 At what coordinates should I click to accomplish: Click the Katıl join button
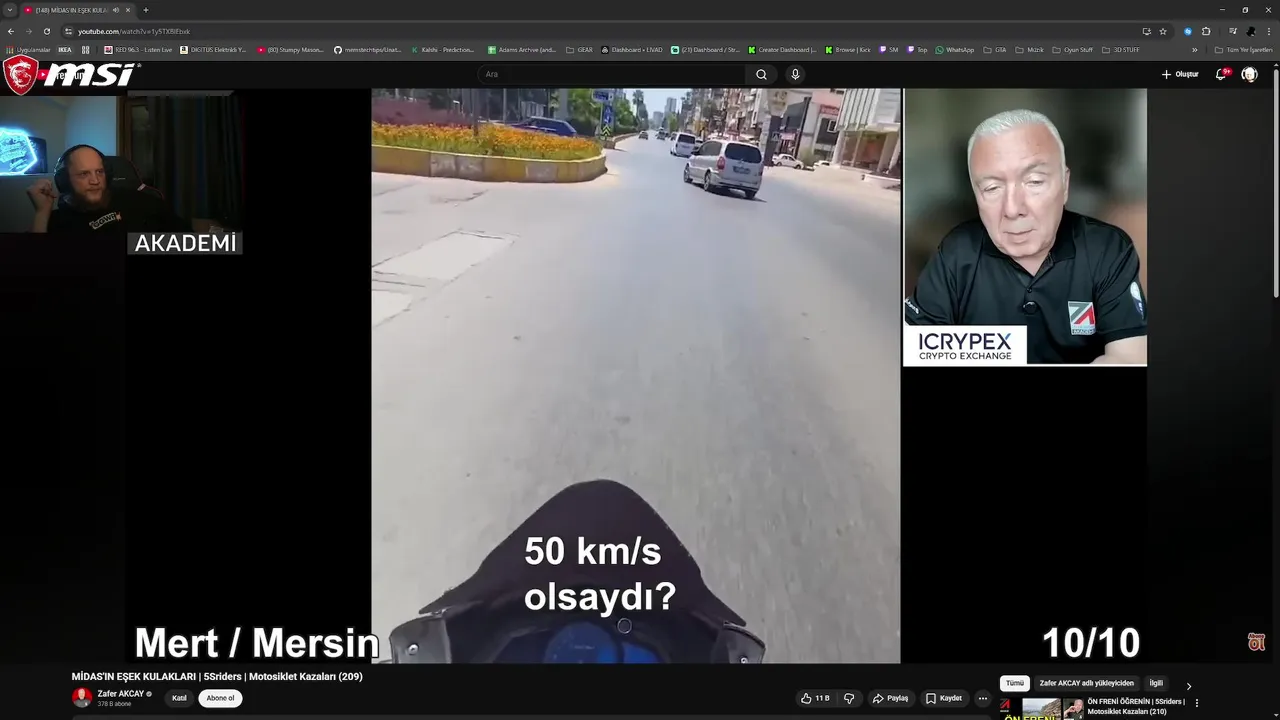point(180,698)
